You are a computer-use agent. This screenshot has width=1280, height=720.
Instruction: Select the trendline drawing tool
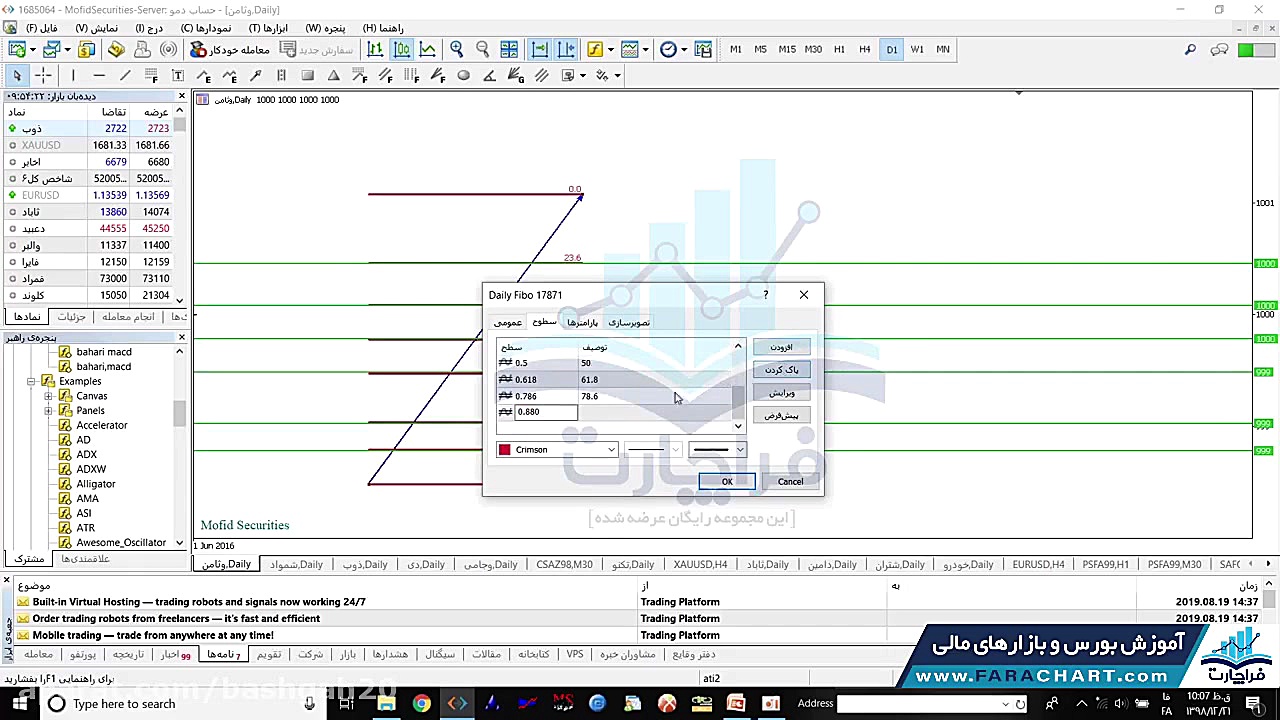[x=125, y=75]
